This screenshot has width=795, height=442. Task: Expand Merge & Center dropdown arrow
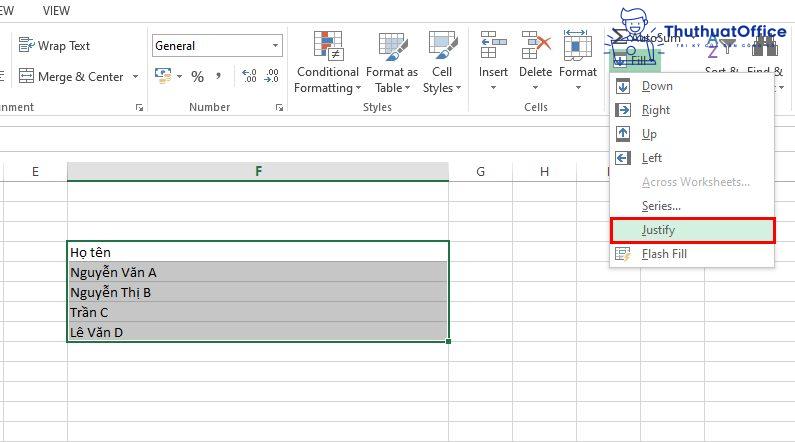(x=135, y=77)
